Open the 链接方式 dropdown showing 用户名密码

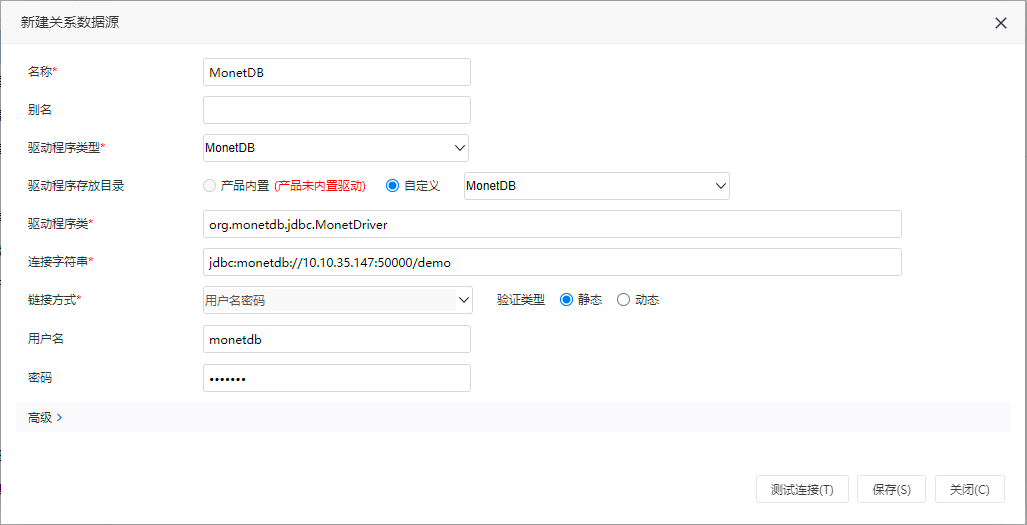[x=337, y=300]
